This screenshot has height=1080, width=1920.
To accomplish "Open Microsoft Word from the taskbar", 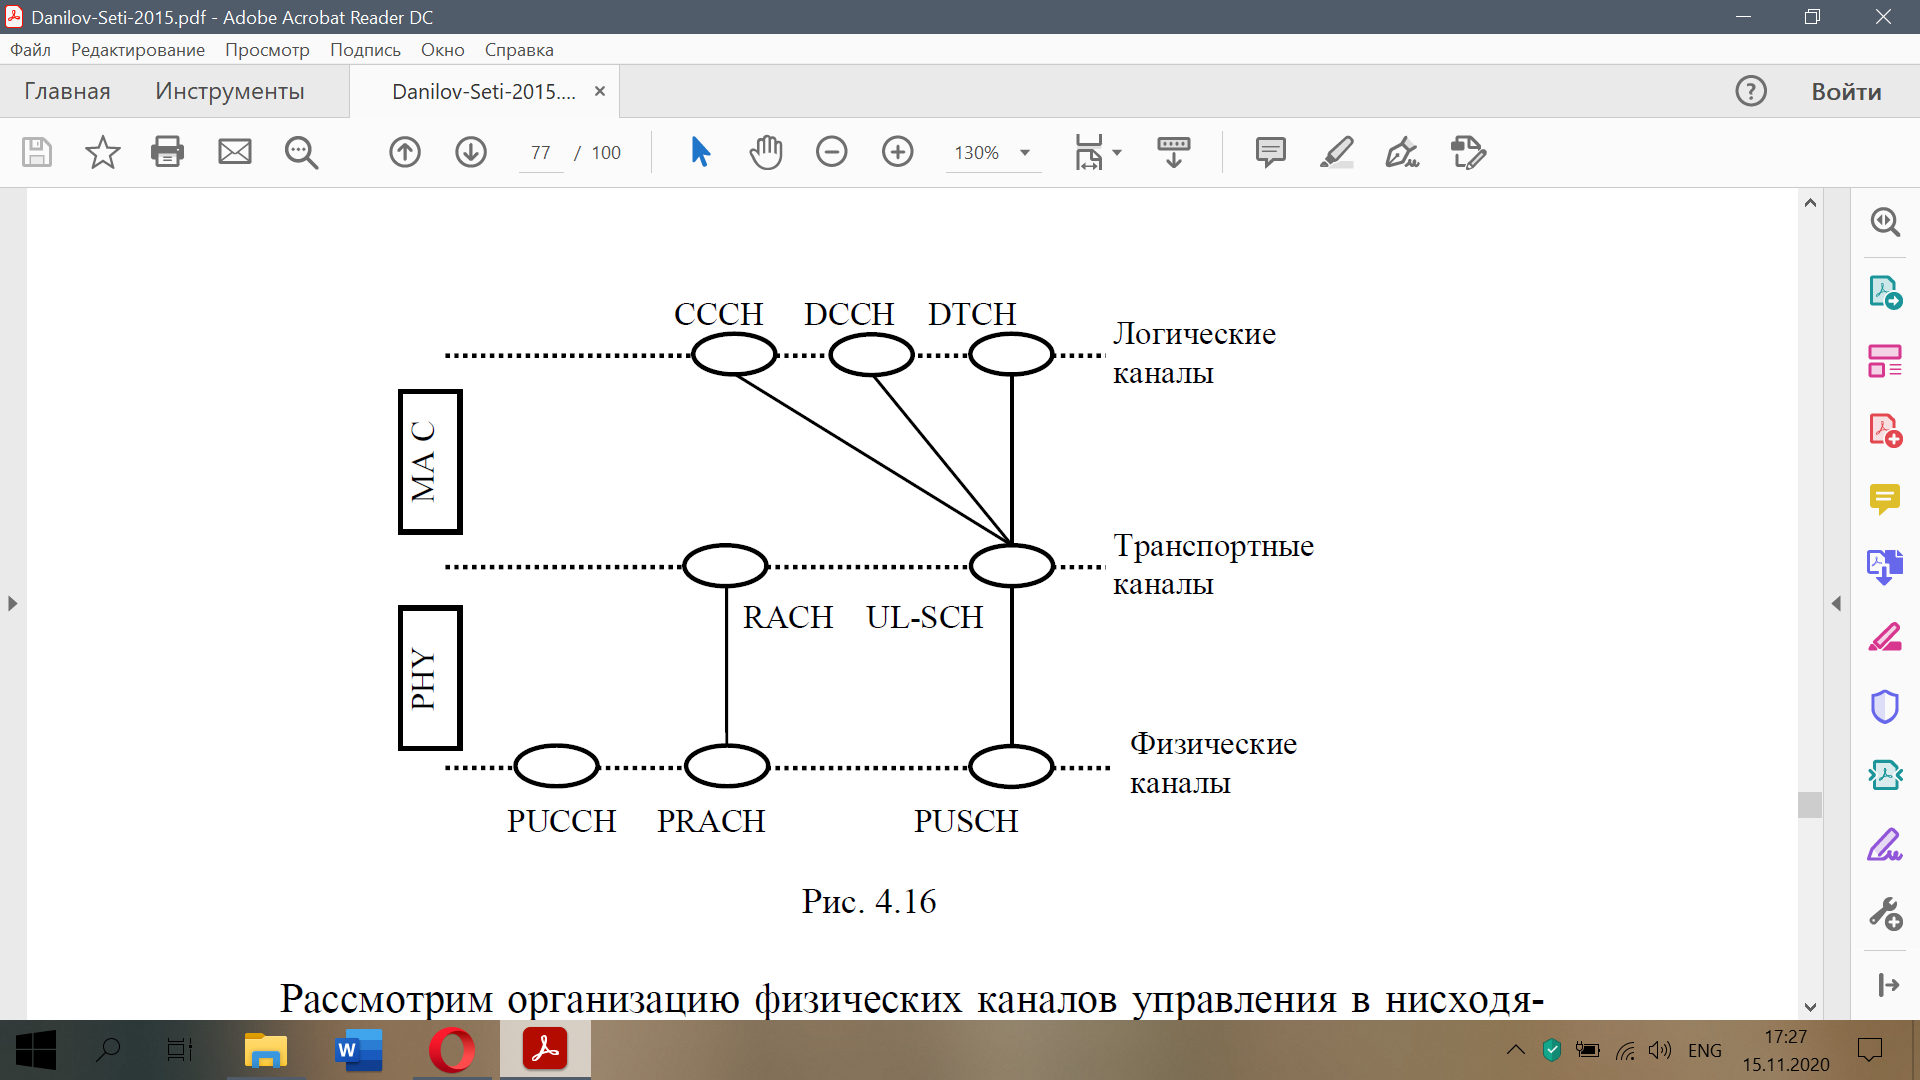I will pyautogui.click(x=358, y=1050).
